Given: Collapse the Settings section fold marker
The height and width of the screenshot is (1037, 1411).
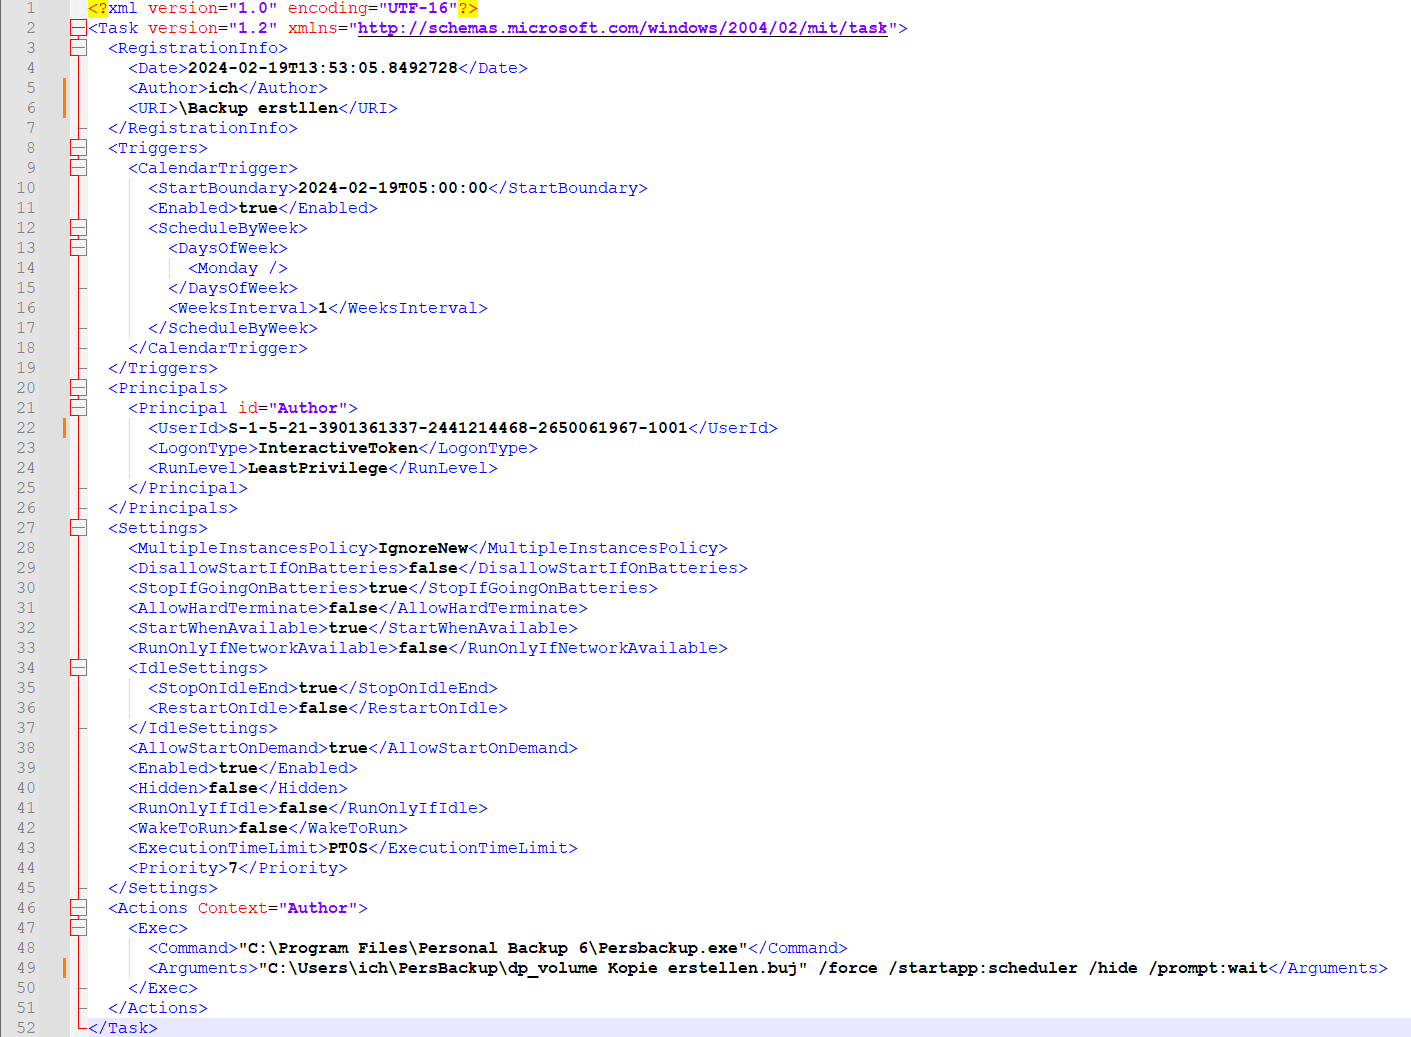Looking at the screenshot, I should point(78,528).
